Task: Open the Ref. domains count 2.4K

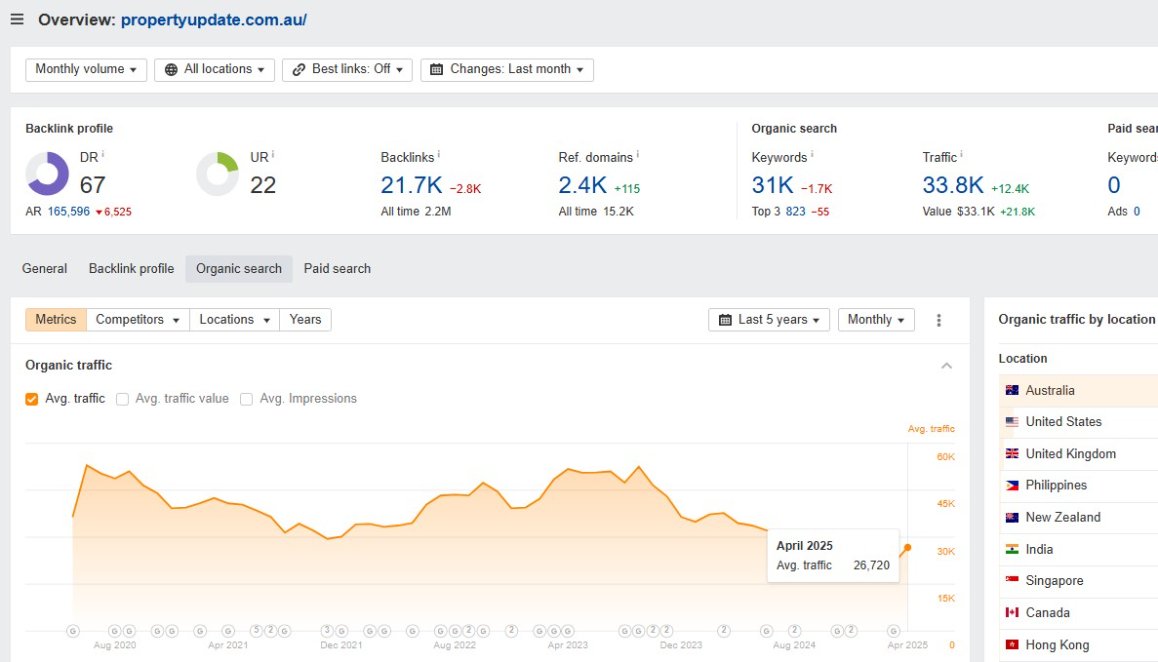Action: [583, 185]
